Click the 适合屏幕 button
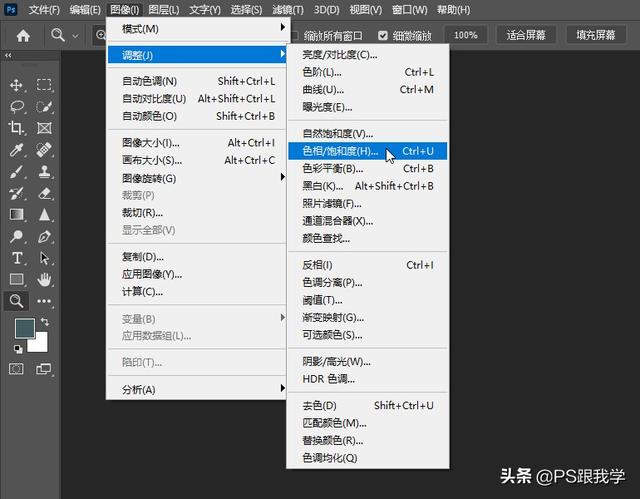This screenshot has height=499, width=640. (526, 35)
